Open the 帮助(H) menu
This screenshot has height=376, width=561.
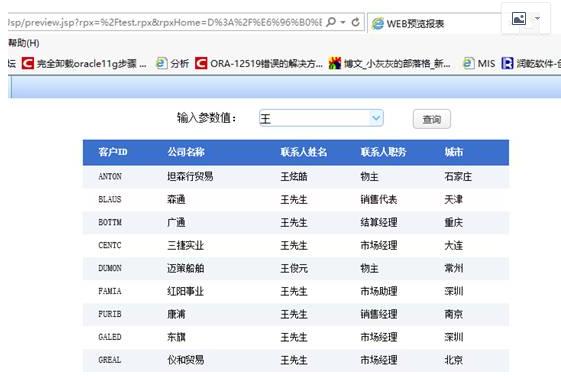point(24,43)
